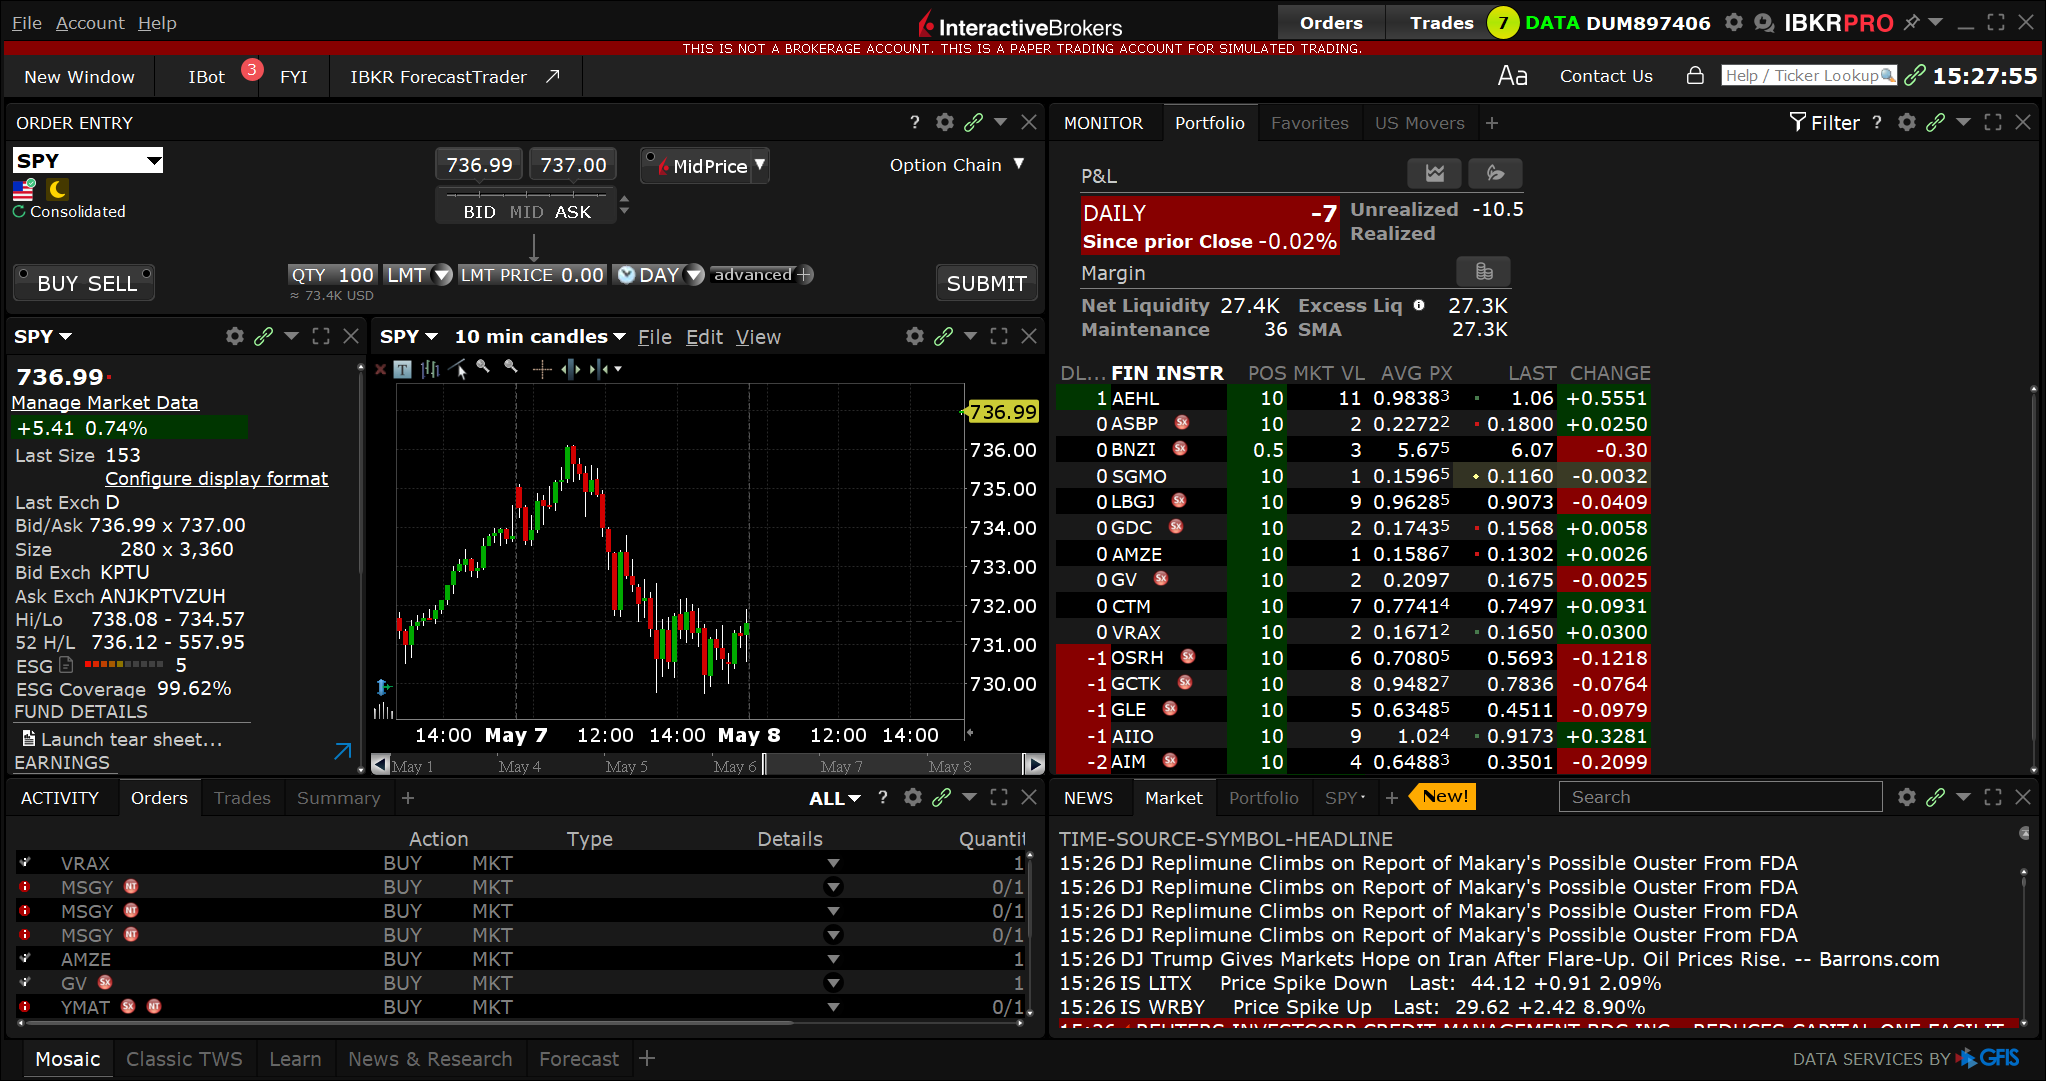2046x1081 pixels.
Task: Click the Orders button in title bar
Action: pos(1331,22)
